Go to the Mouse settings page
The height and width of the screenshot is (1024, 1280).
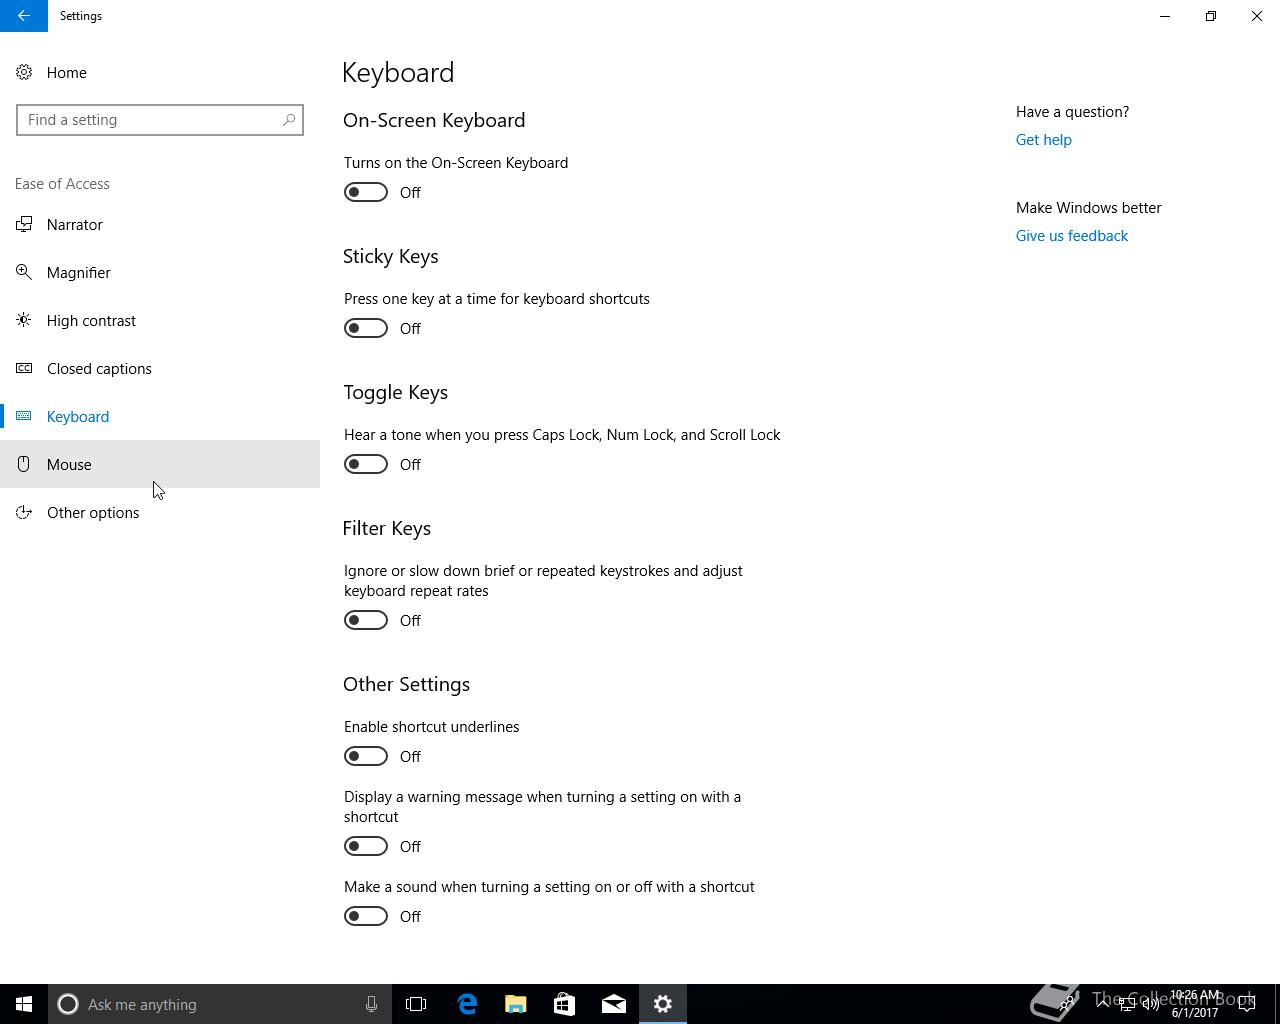point(69,465)
